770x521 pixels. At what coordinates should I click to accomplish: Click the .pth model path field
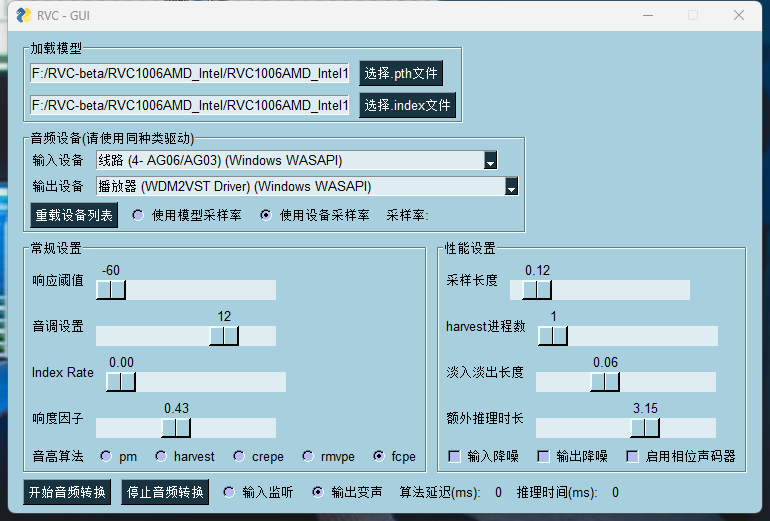point(190,73)
